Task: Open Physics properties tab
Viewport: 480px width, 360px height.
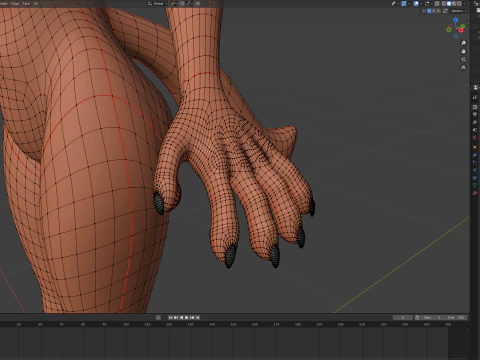Action: tap(475, 169)
